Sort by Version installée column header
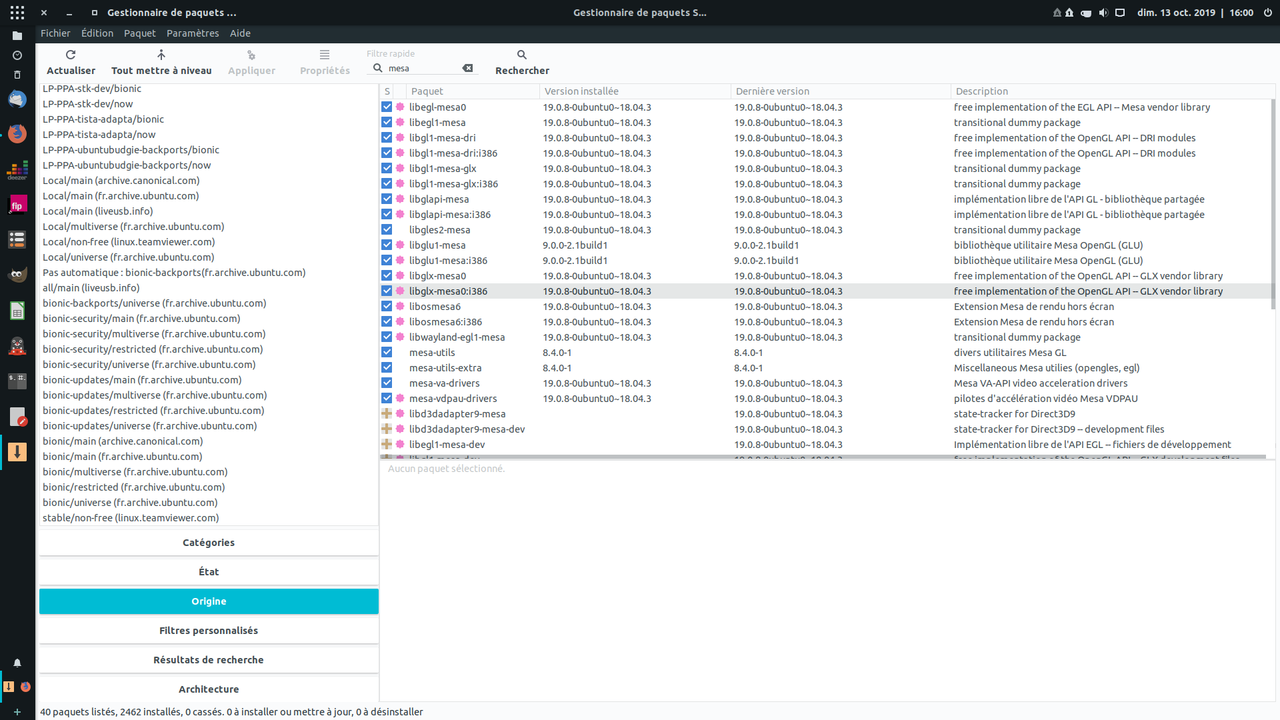1280x720 pixels. 635,91
